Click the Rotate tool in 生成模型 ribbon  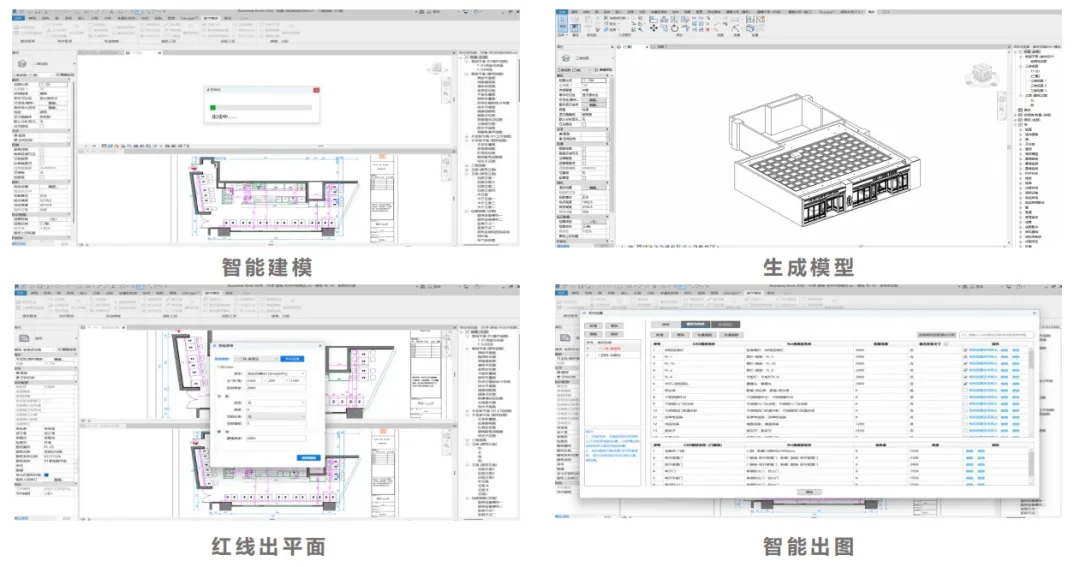click(674, 28)
